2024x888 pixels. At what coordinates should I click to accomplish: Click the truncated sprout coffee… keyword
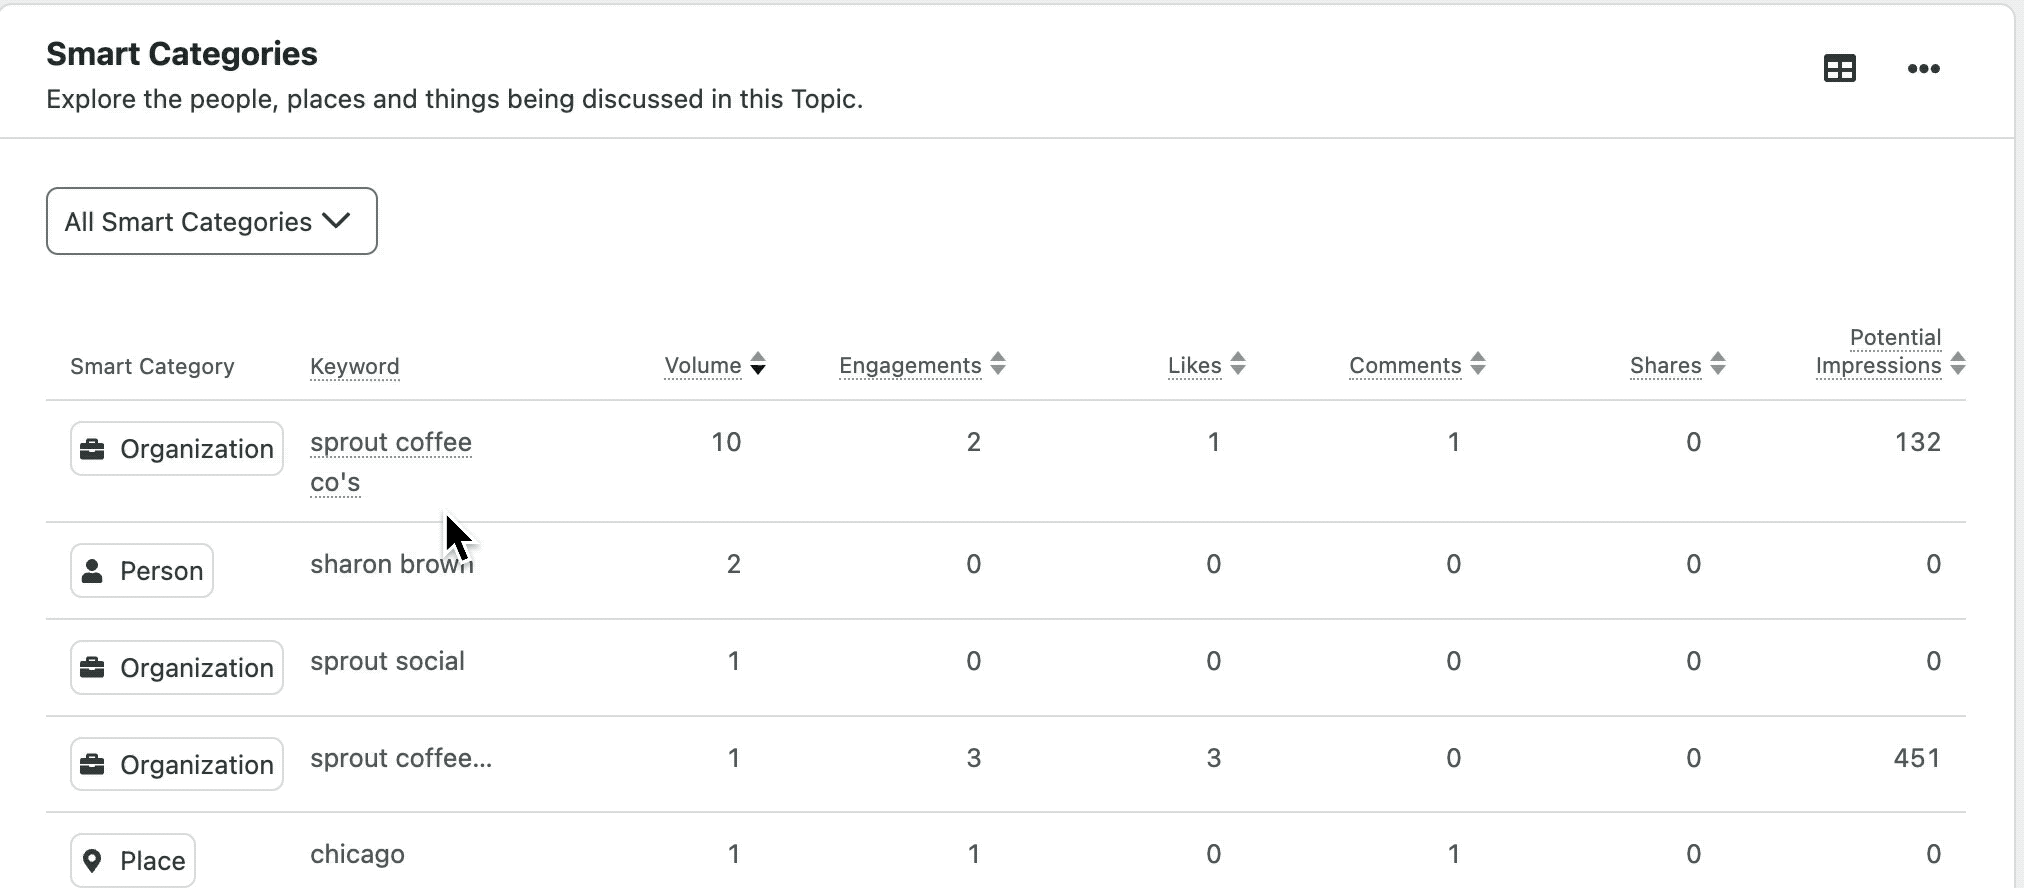click(401, 758)
